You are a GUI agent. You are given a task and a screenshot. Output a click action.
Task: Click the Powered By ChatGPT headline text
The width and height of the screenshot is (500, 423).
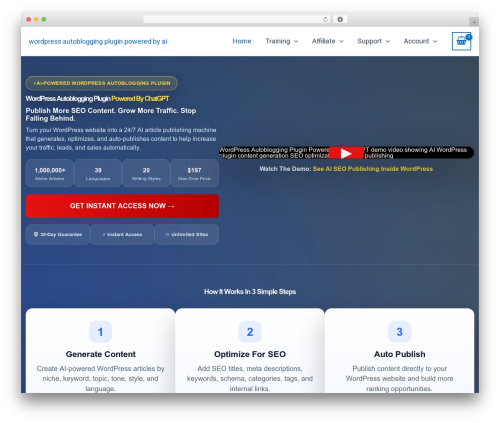click(x=140, y=99)
